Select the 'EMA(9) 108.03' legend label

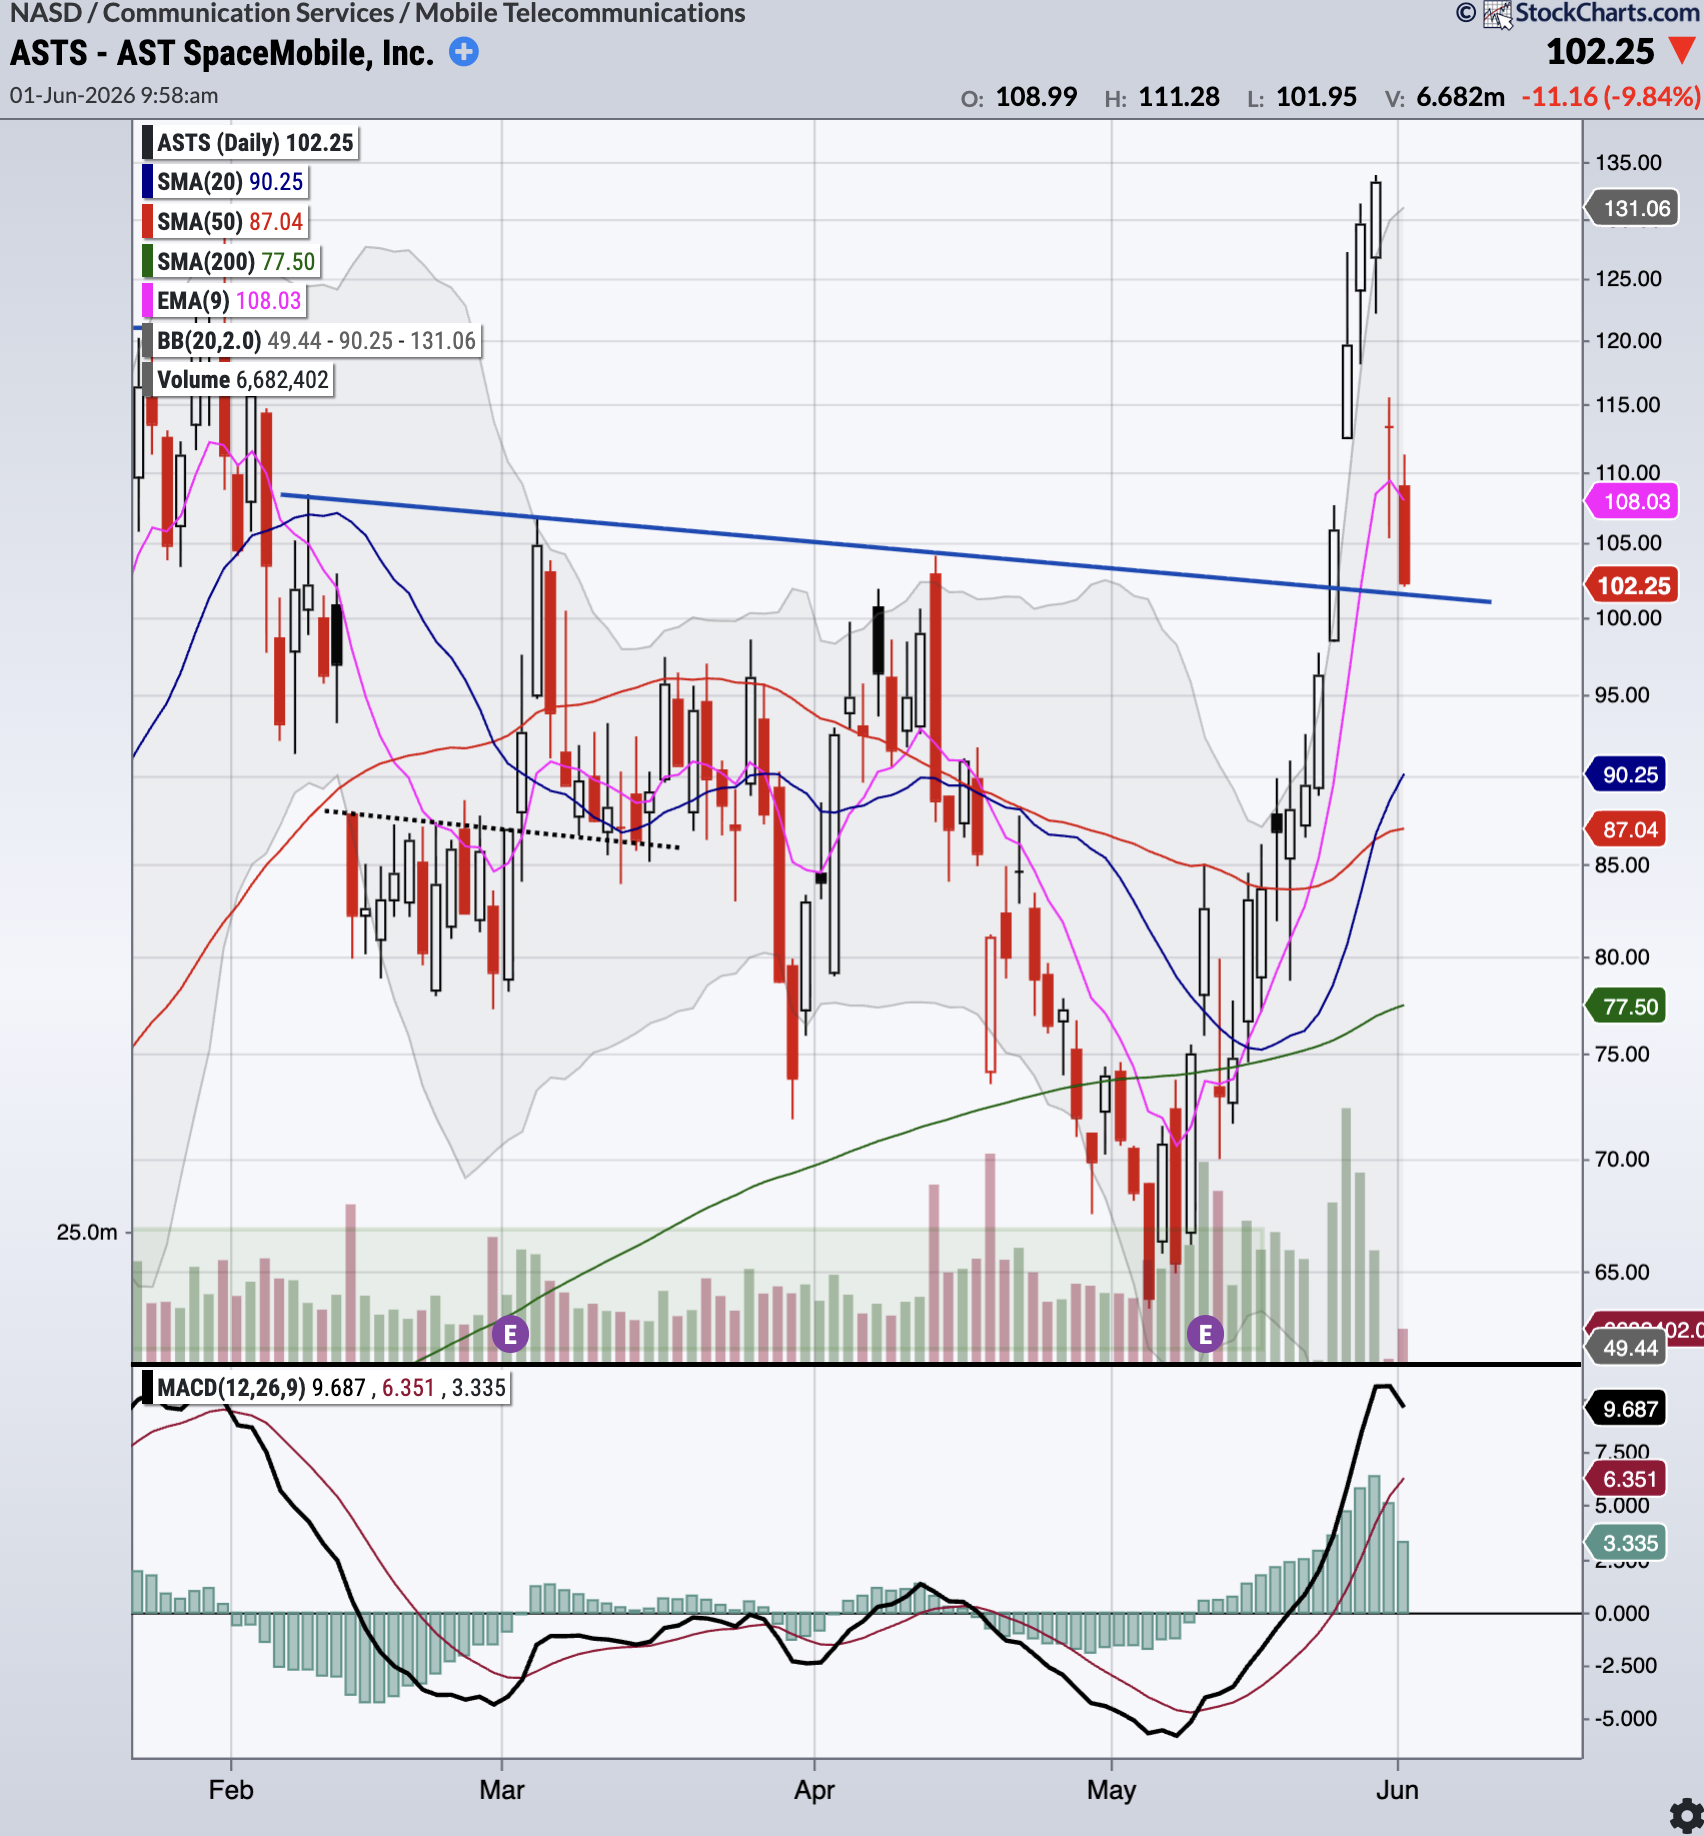[x=229, y=301]
